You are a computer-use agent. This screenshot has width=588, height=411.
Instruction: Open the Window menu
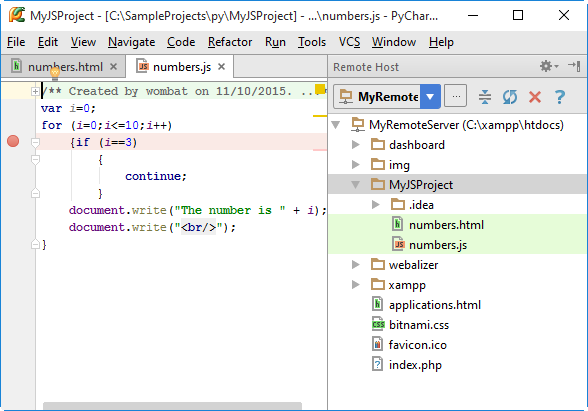pos(394,42)
